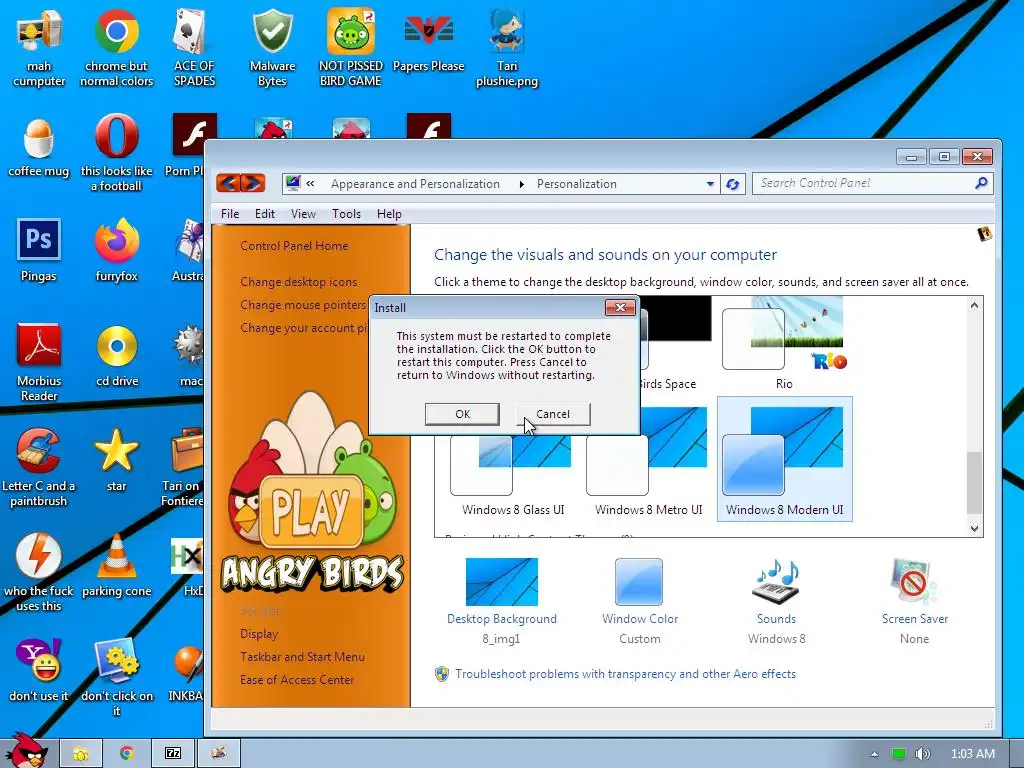Open the ACE OF SPADES desktop icon
The width and height of the screenshot is (1024, 768).
(194, 49)
